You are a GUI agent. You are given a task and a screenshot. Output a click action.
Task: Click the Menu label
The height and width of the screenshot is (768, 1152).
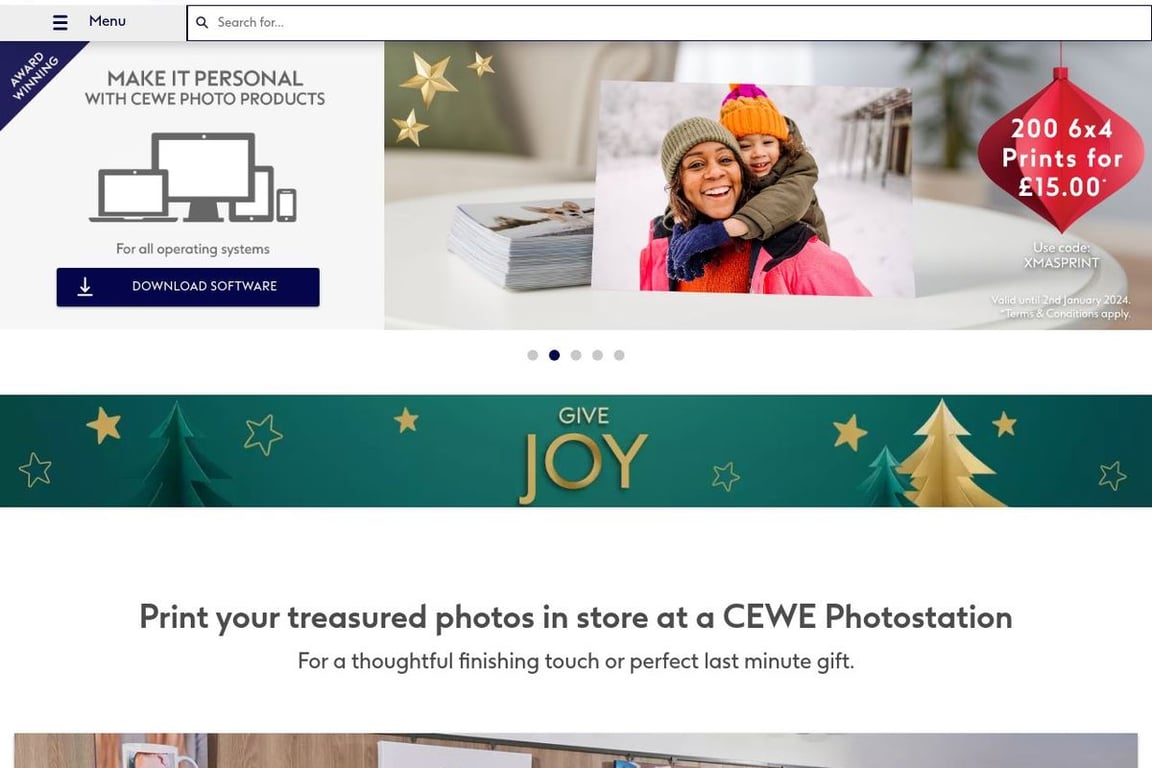107,21
